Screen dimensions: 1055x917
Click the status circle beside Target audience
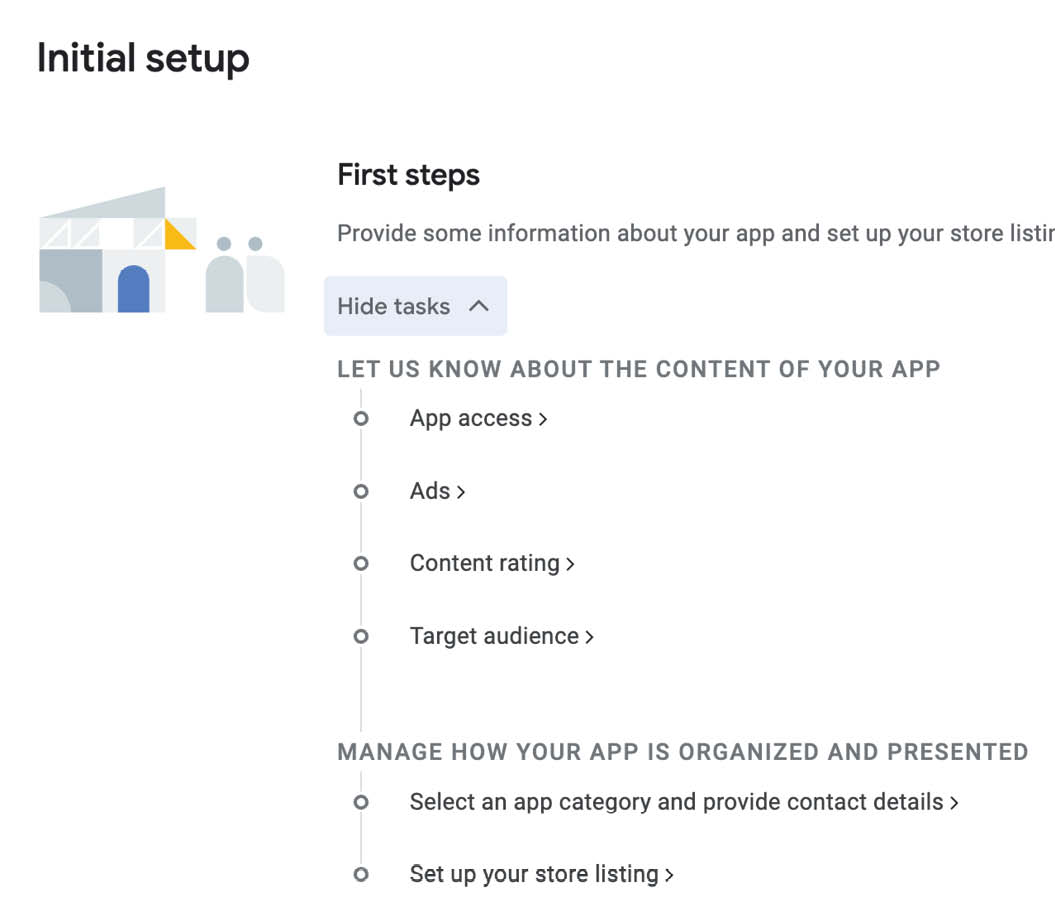click(361, 636)
